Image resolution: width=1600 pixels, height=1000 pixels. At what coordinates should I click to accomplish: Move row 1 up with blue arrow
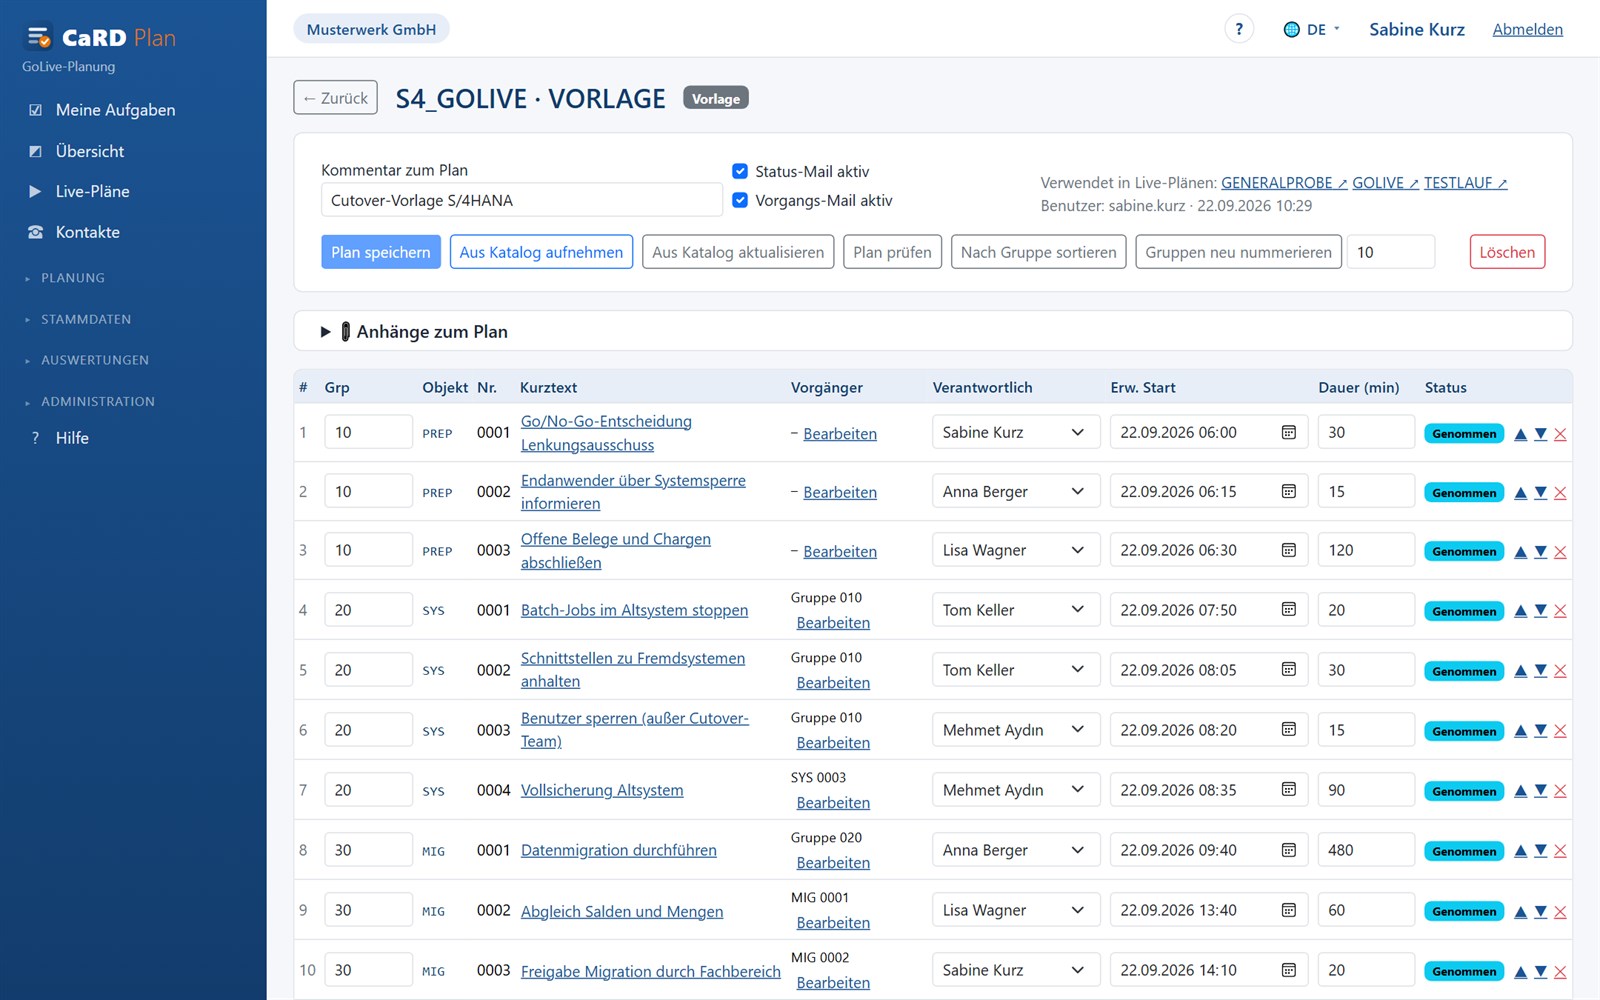click(1520, 434)
